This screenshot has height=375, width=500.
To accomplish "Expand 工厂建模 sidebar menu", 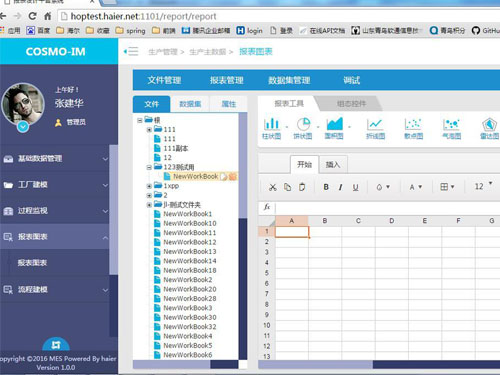I will pos(55,185).
